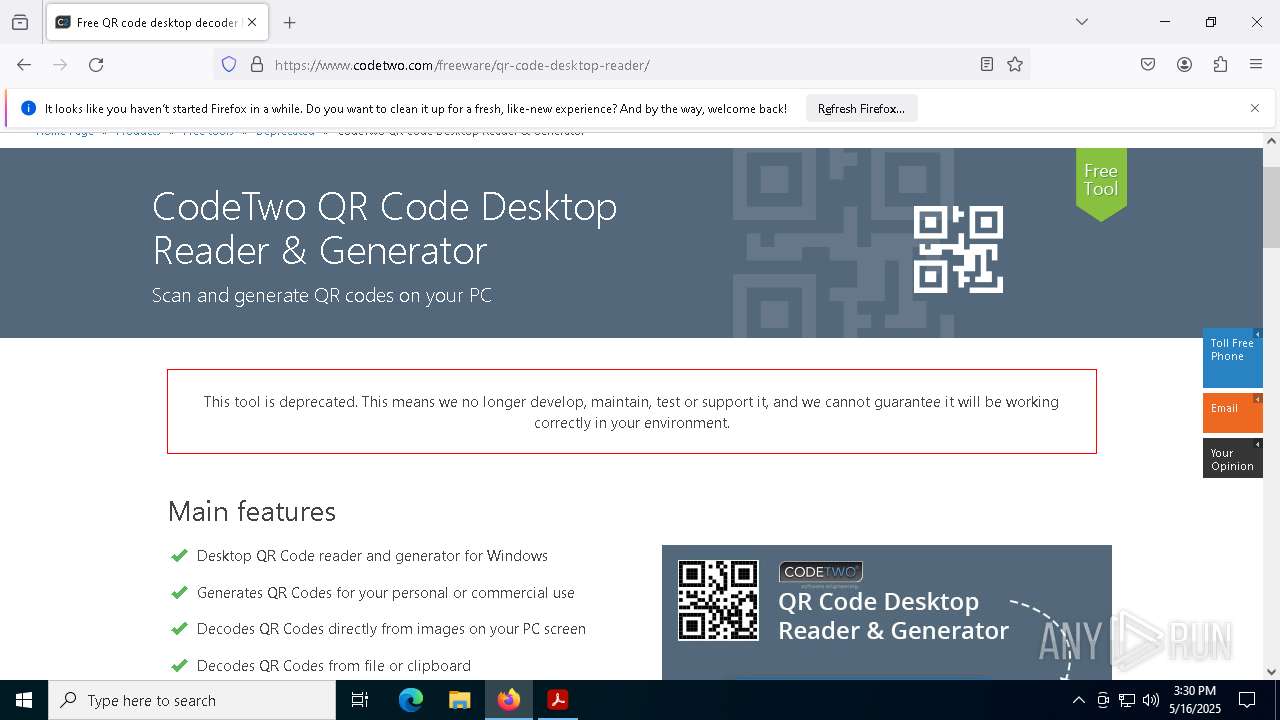Open the Toll Free Phone side tab
Image resolution: width=1280 pixels, height=720 pixels.
pyautogui.click(x=1232, y=357)
